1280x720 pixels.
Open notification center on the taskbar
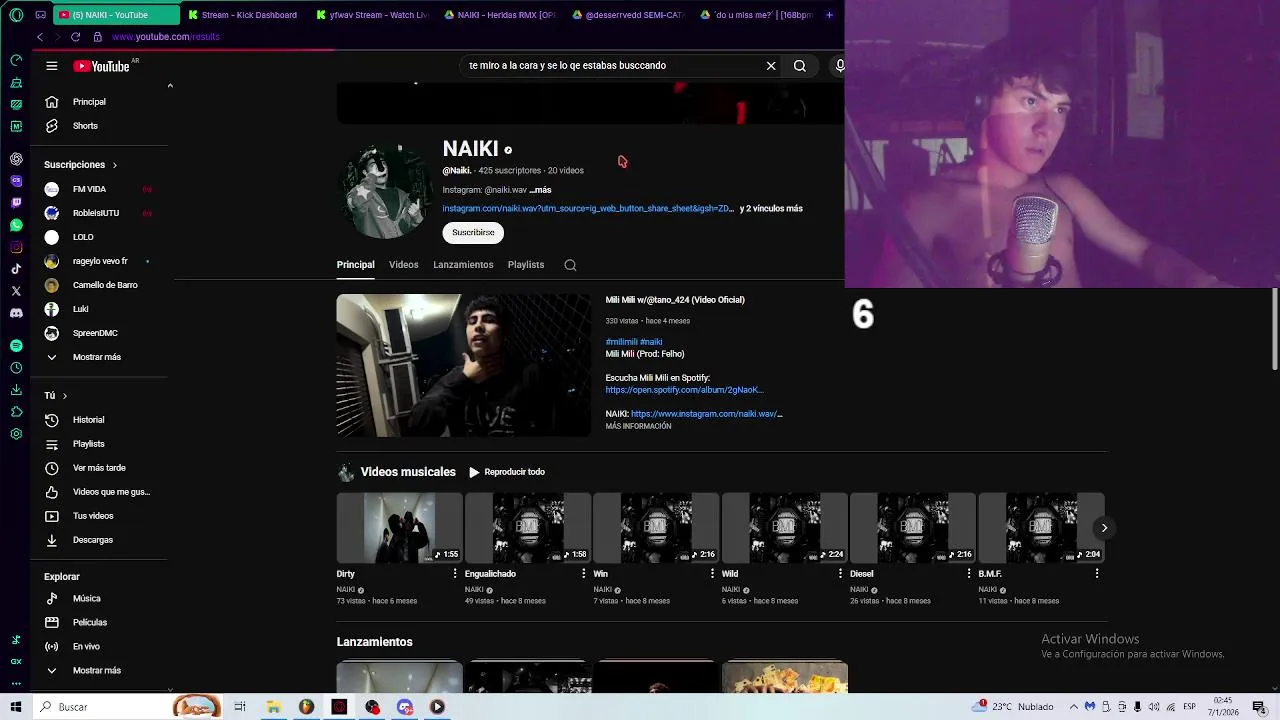click(1260, 707)
